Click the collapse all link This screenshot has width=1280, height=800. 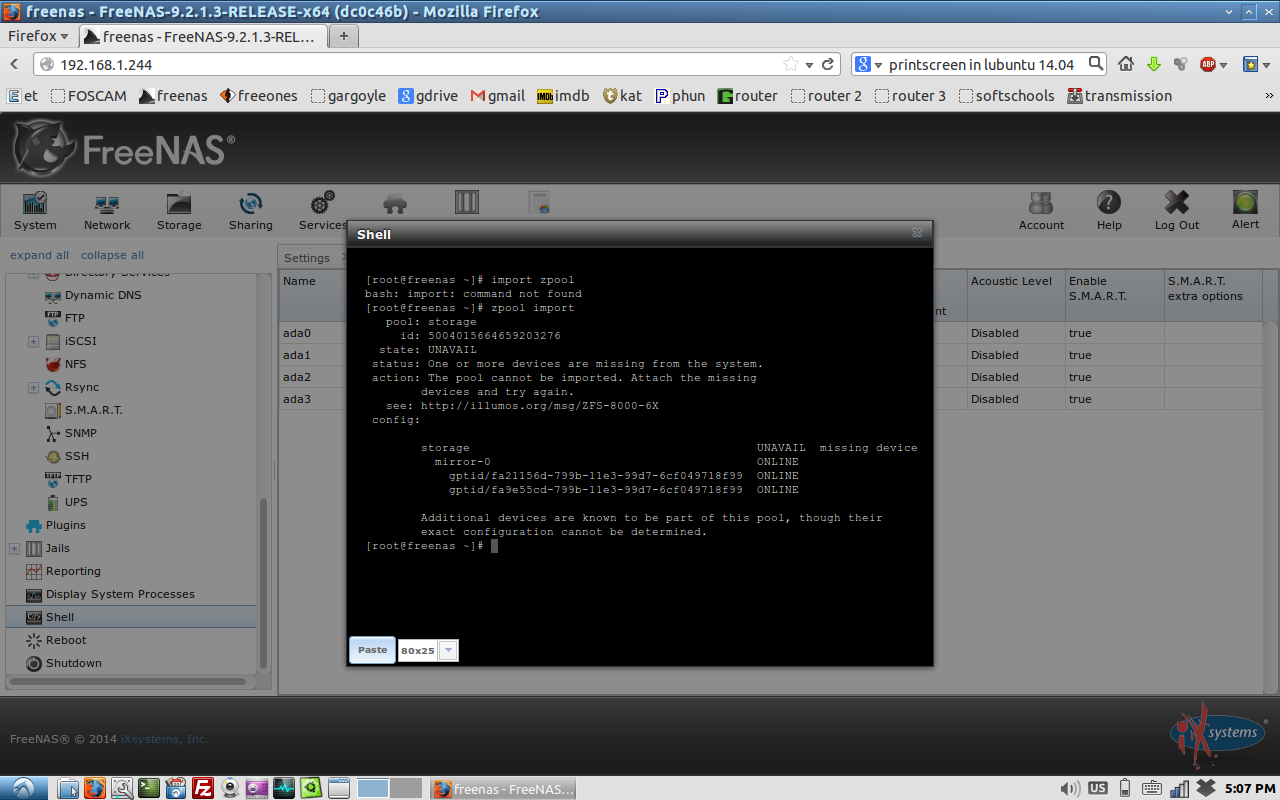[112, 255]
